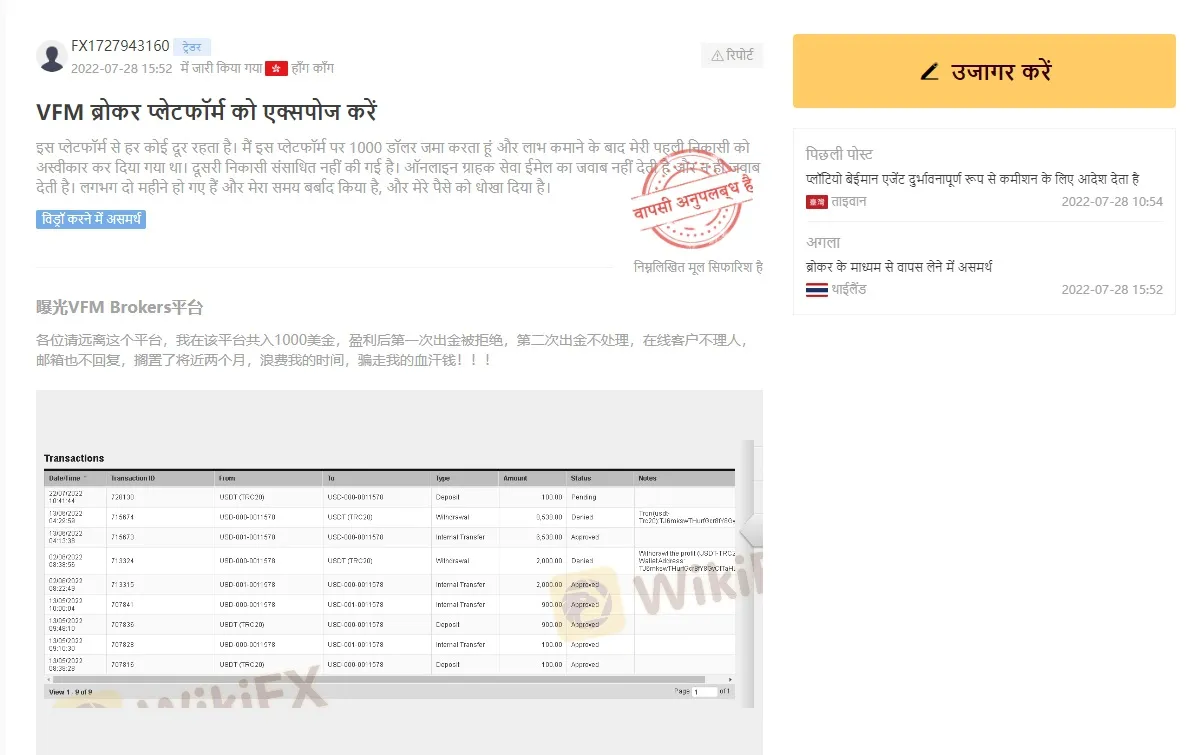Click the ट्रेडर badge next to username
Screen dimensions: 1191x755
[192, 47]
